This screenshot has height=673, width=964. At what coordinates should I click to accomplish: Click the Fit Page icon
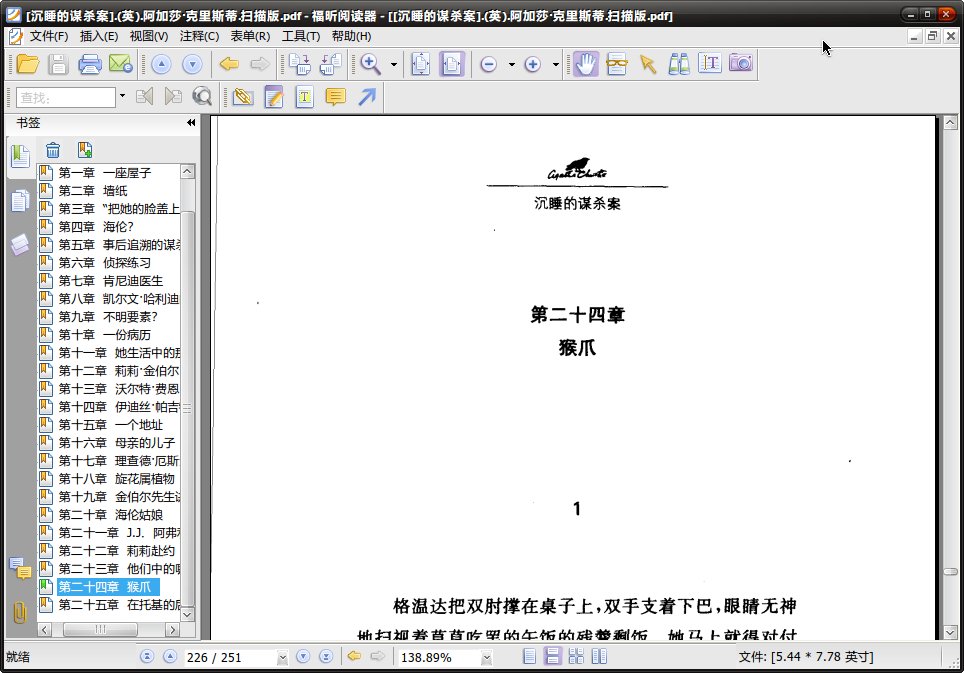(421, 64)
